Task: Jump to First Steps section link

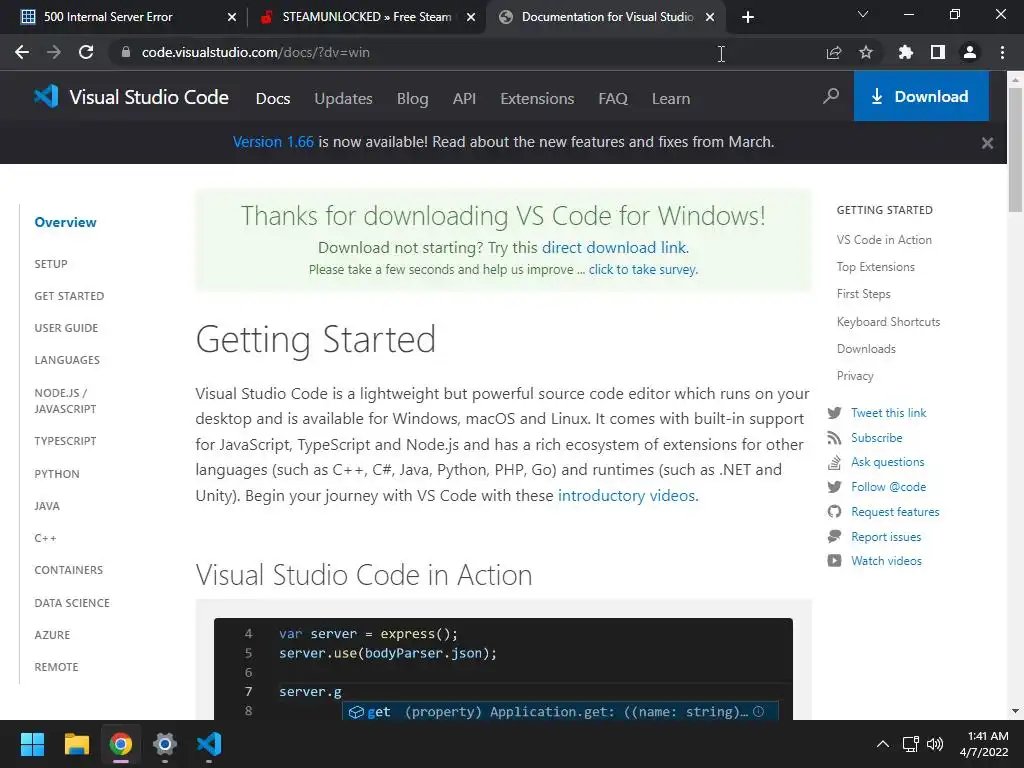Action: click(x=863, y=294)
